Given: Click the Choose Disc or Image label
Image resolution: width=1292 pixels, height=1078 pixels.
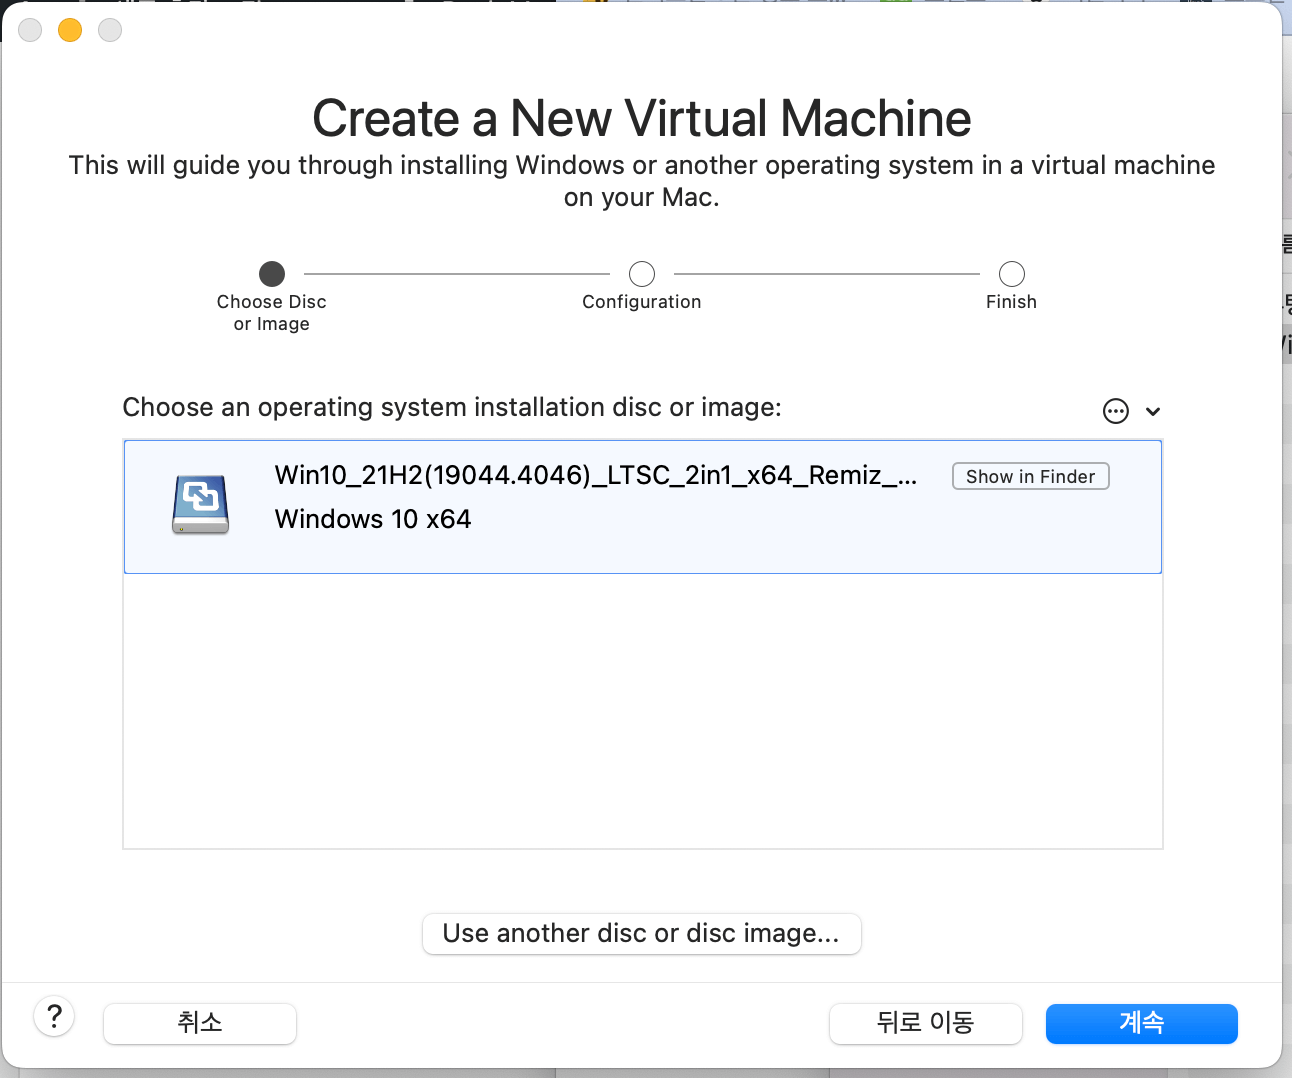Looking at the screenshot, I should 272,313.
